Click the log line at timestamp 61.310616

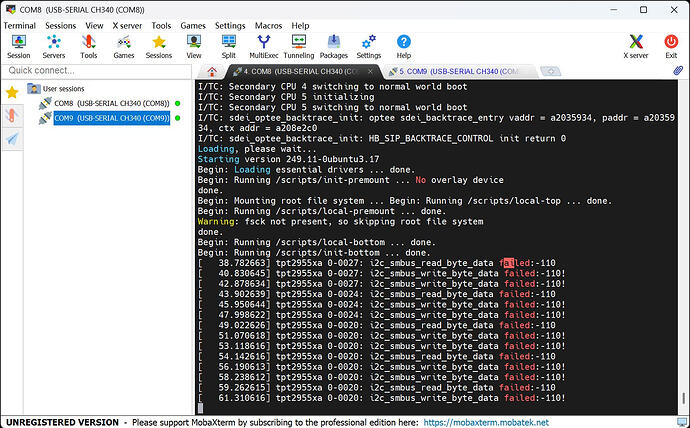tap(382, 398)
